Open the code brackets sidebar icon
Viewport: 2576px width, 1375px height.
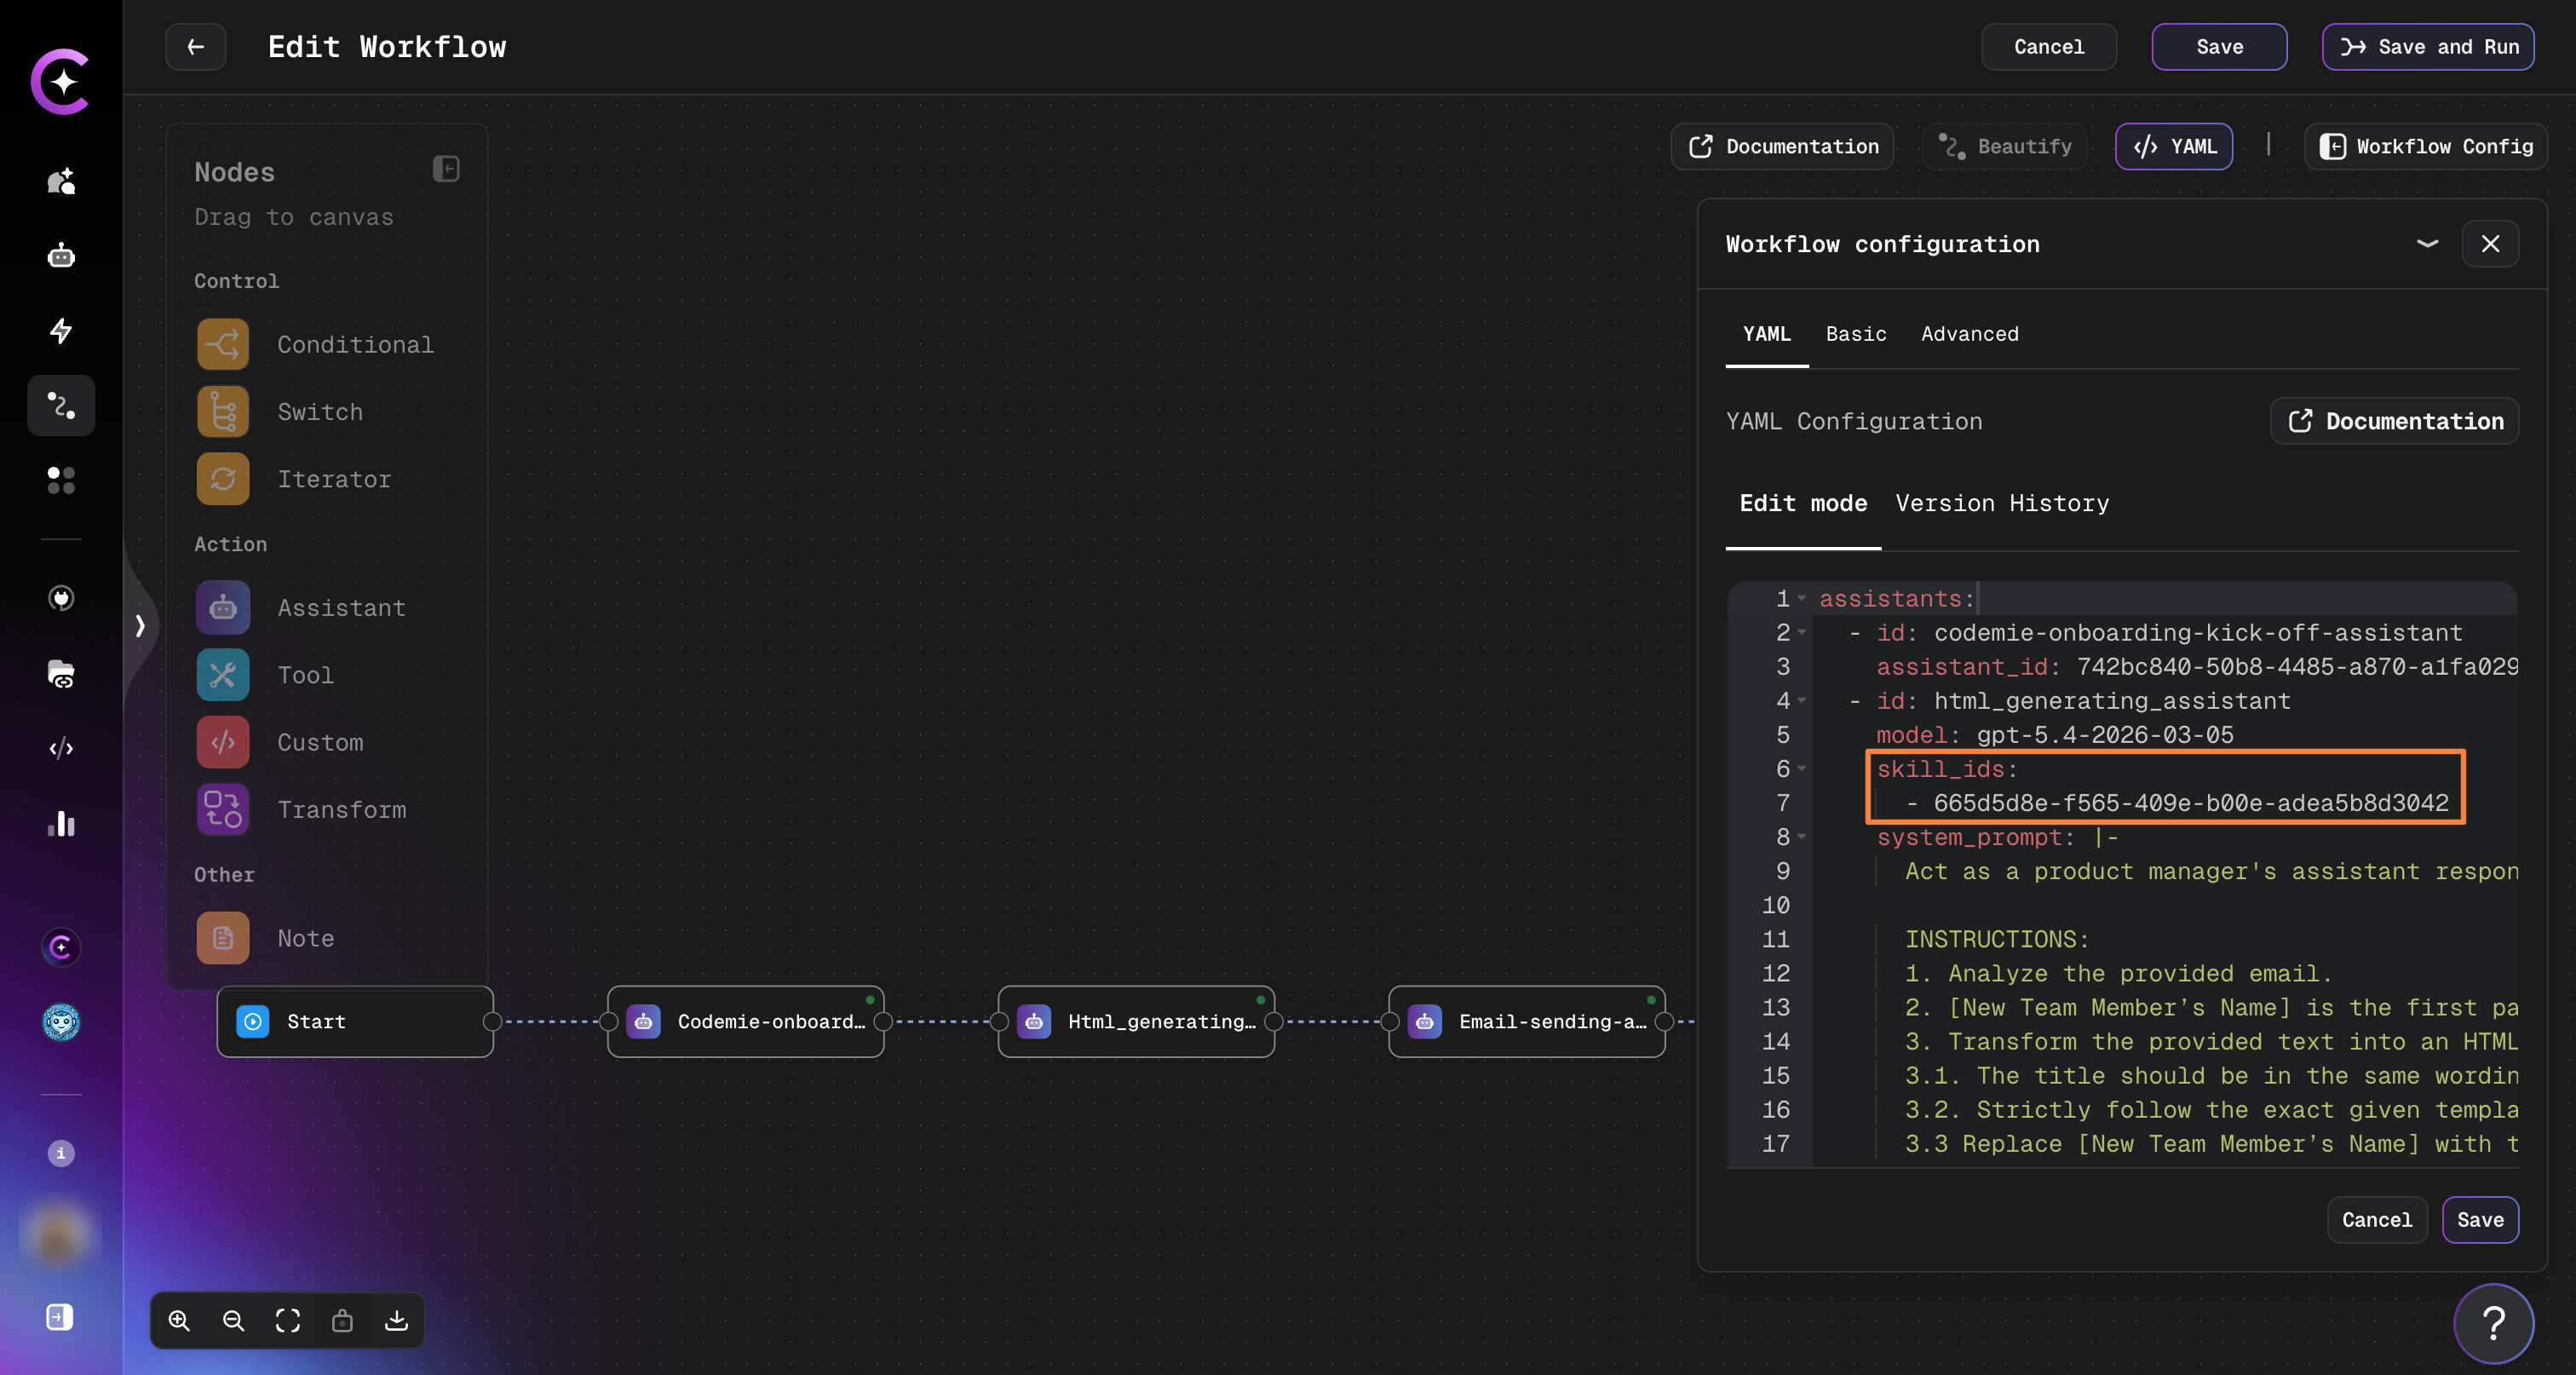[61, 748]
